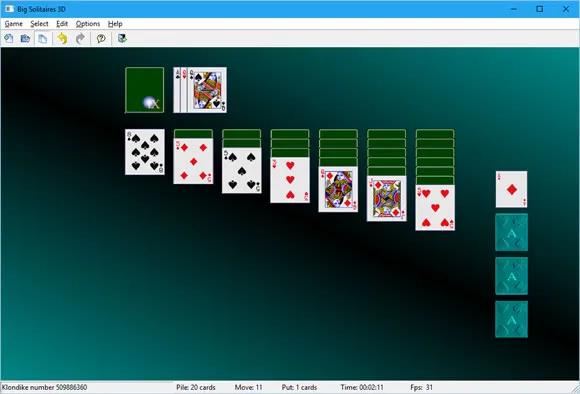Screen dimensions: 580x394
Task: Start a new game from toolbar
Action: pyautogui.click(x=9, y=38)
